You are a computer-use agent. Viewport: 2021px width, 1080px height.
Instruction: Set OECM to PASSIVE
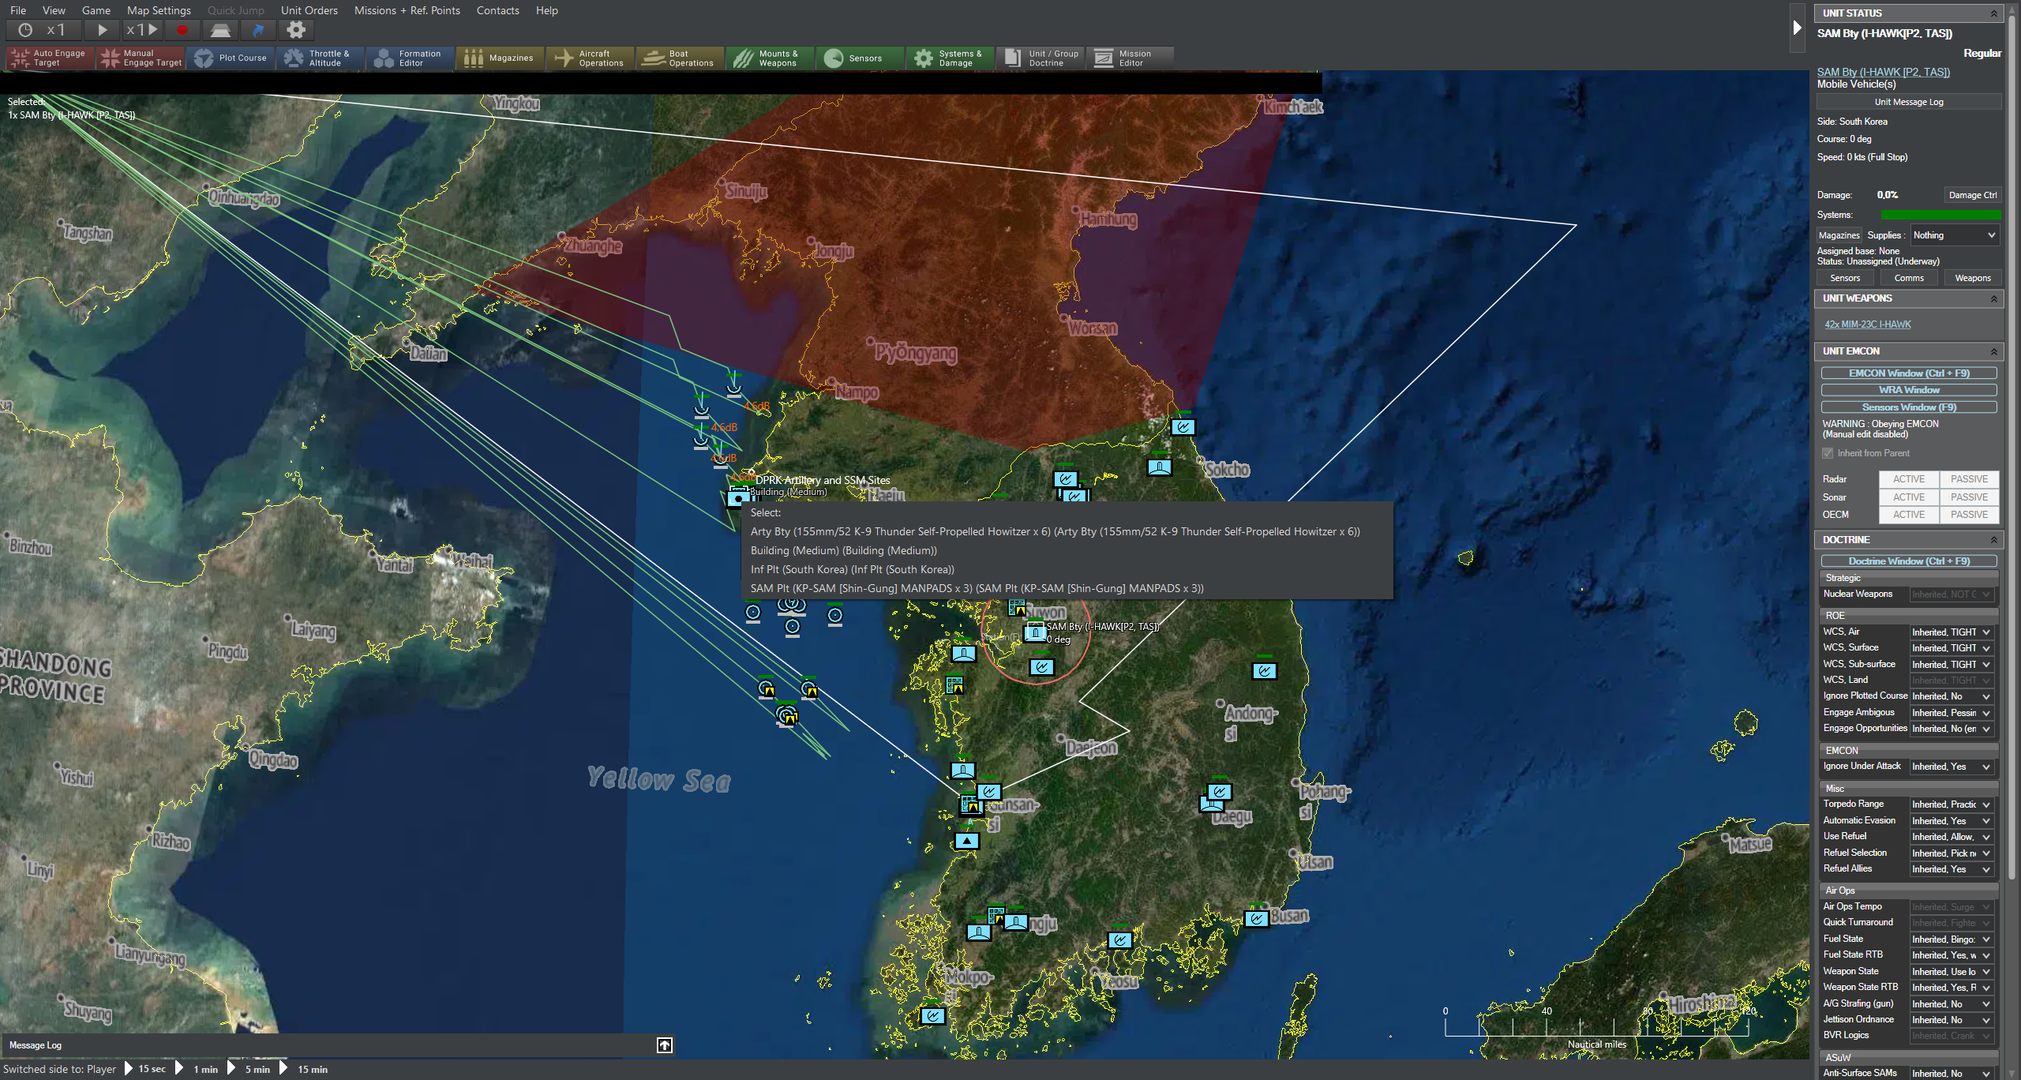coord(1969,514)
